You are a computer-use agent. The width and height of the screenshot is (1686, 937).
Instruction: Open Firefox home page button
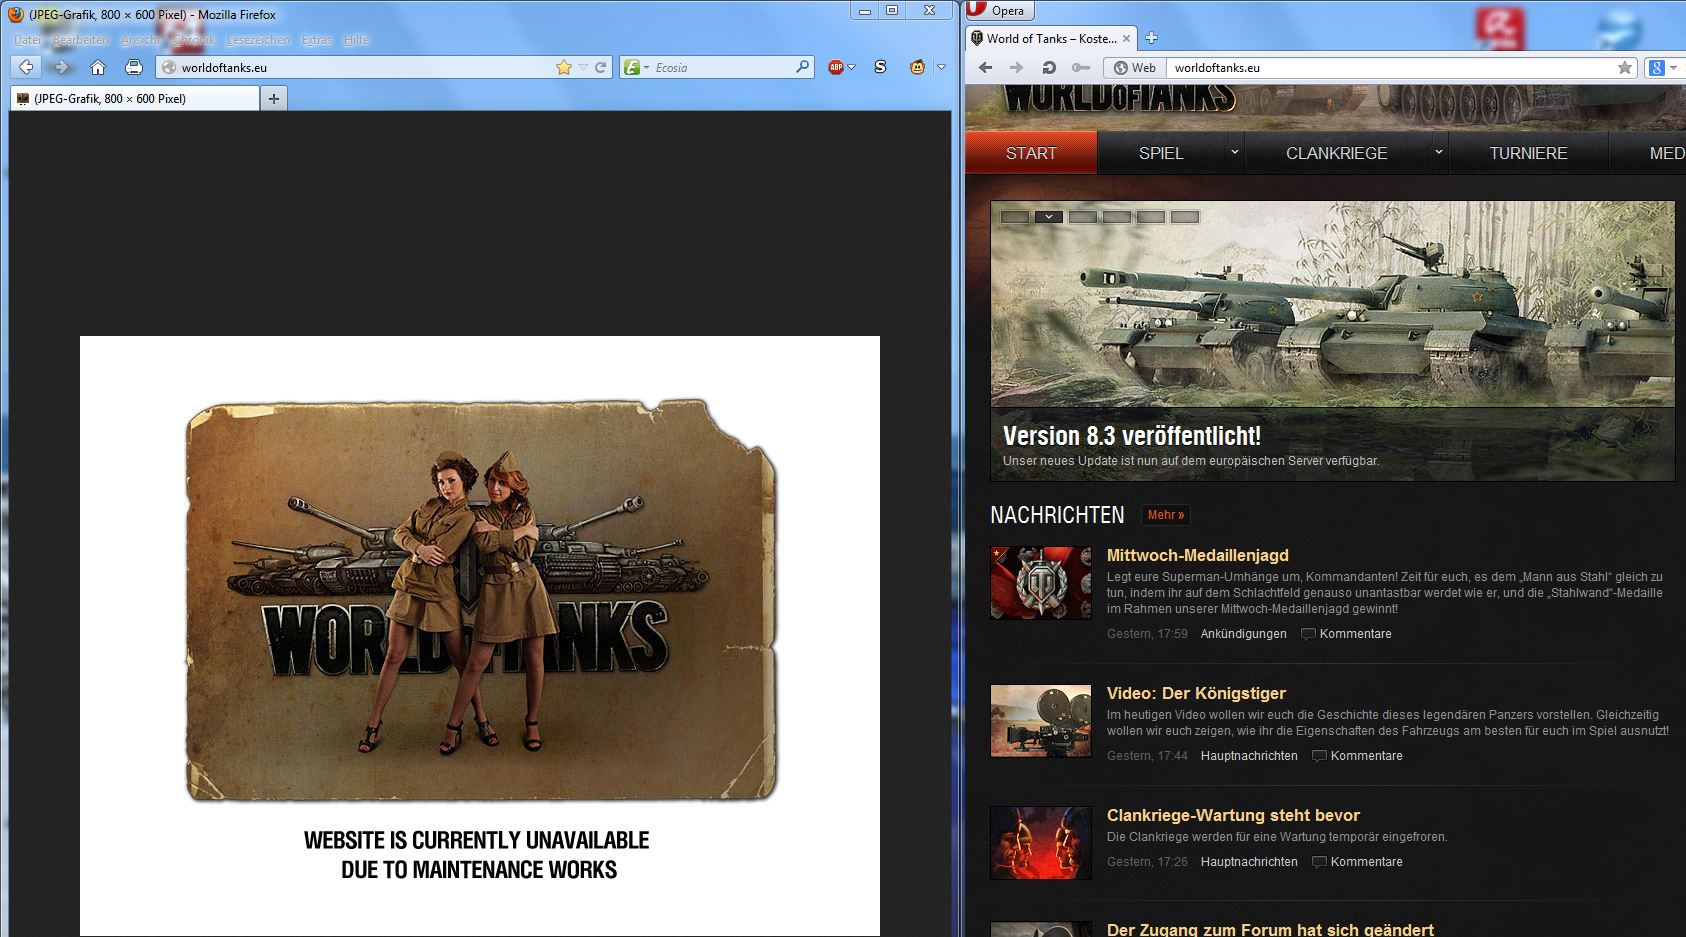pos(98,67)
